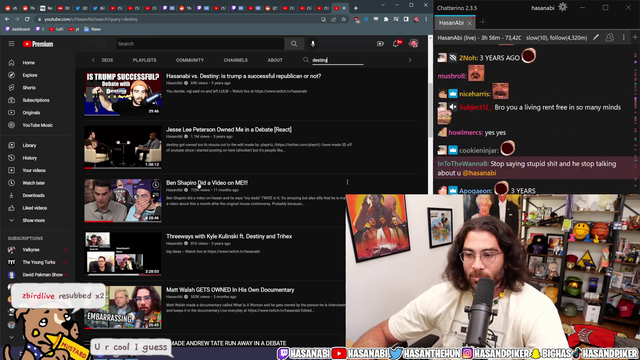The image size is (640, 360).
Task: Open Jesse Lee Peterson Owned Me video
Action: pyautogui.click(x=229, y=129)
